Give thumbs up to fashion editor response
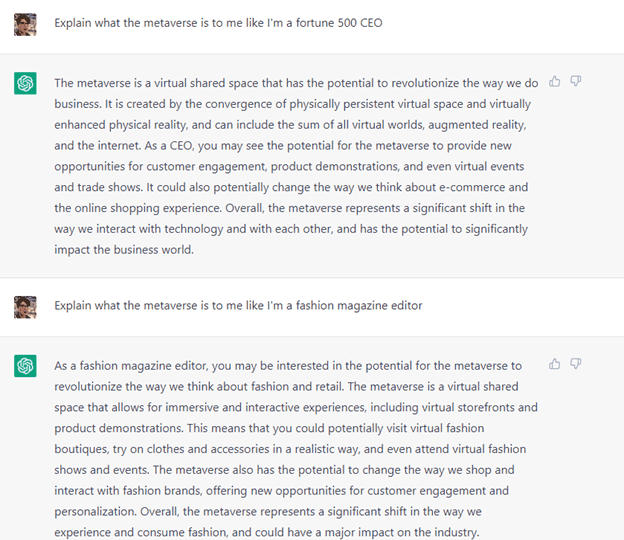Screen dimensions: 624x540 (555, 365)
